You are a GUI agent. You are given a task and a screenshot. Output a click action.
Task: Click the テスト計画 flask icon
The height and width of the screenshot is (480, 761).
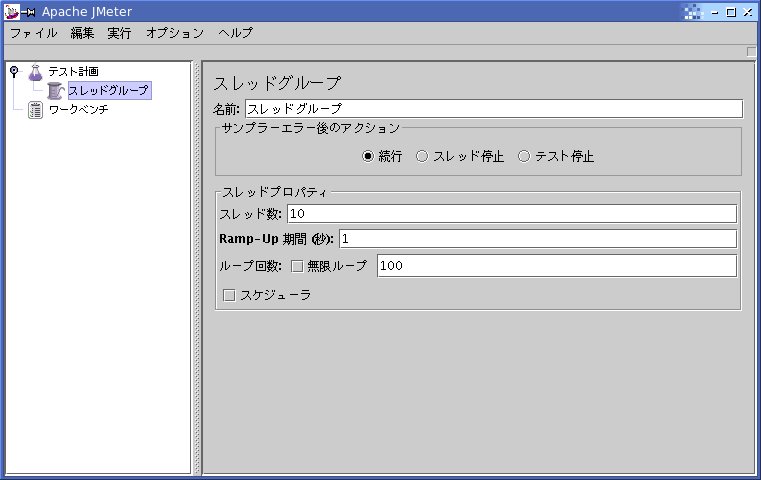[35, 72]
